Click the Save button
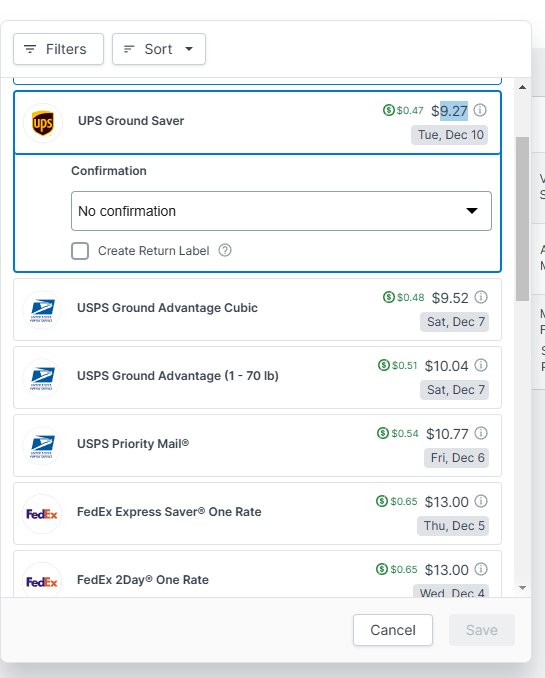This screenshot has height=678, width=545. [482, 630]
